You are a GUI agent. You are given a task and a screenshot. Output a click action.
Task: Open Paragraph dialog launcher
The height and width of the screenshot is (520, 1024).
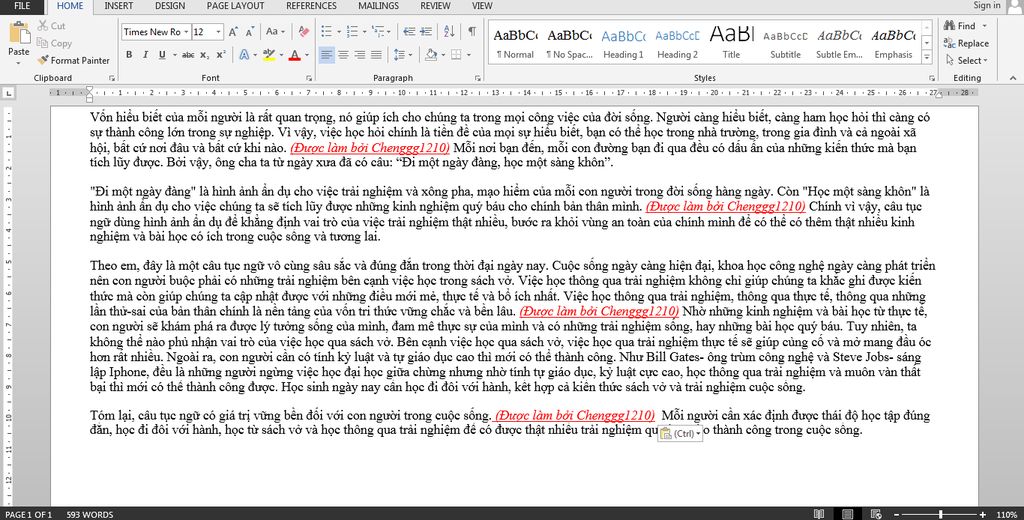[477, 78]
